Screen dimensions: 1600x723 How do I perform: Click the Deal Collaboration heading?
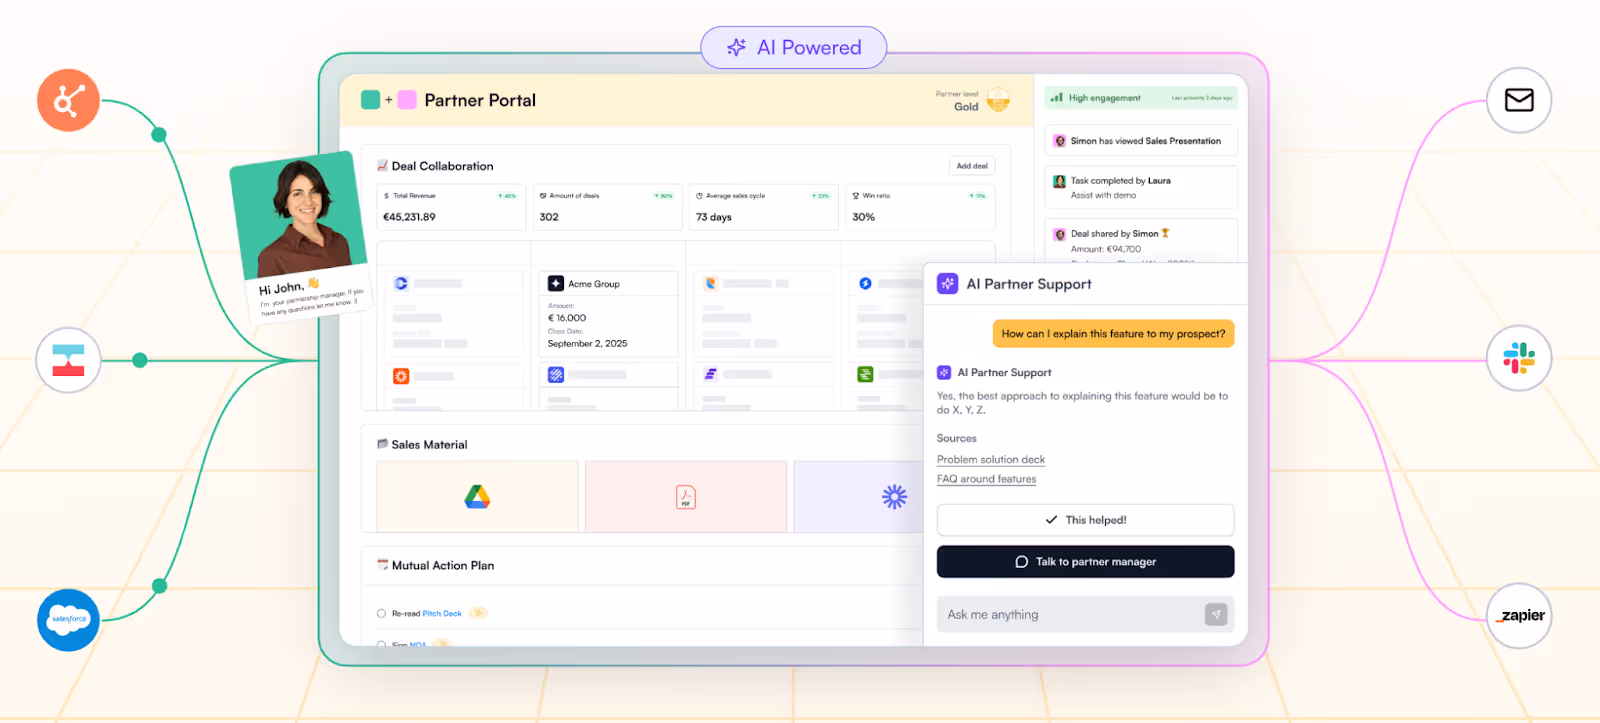coord(442,166)
